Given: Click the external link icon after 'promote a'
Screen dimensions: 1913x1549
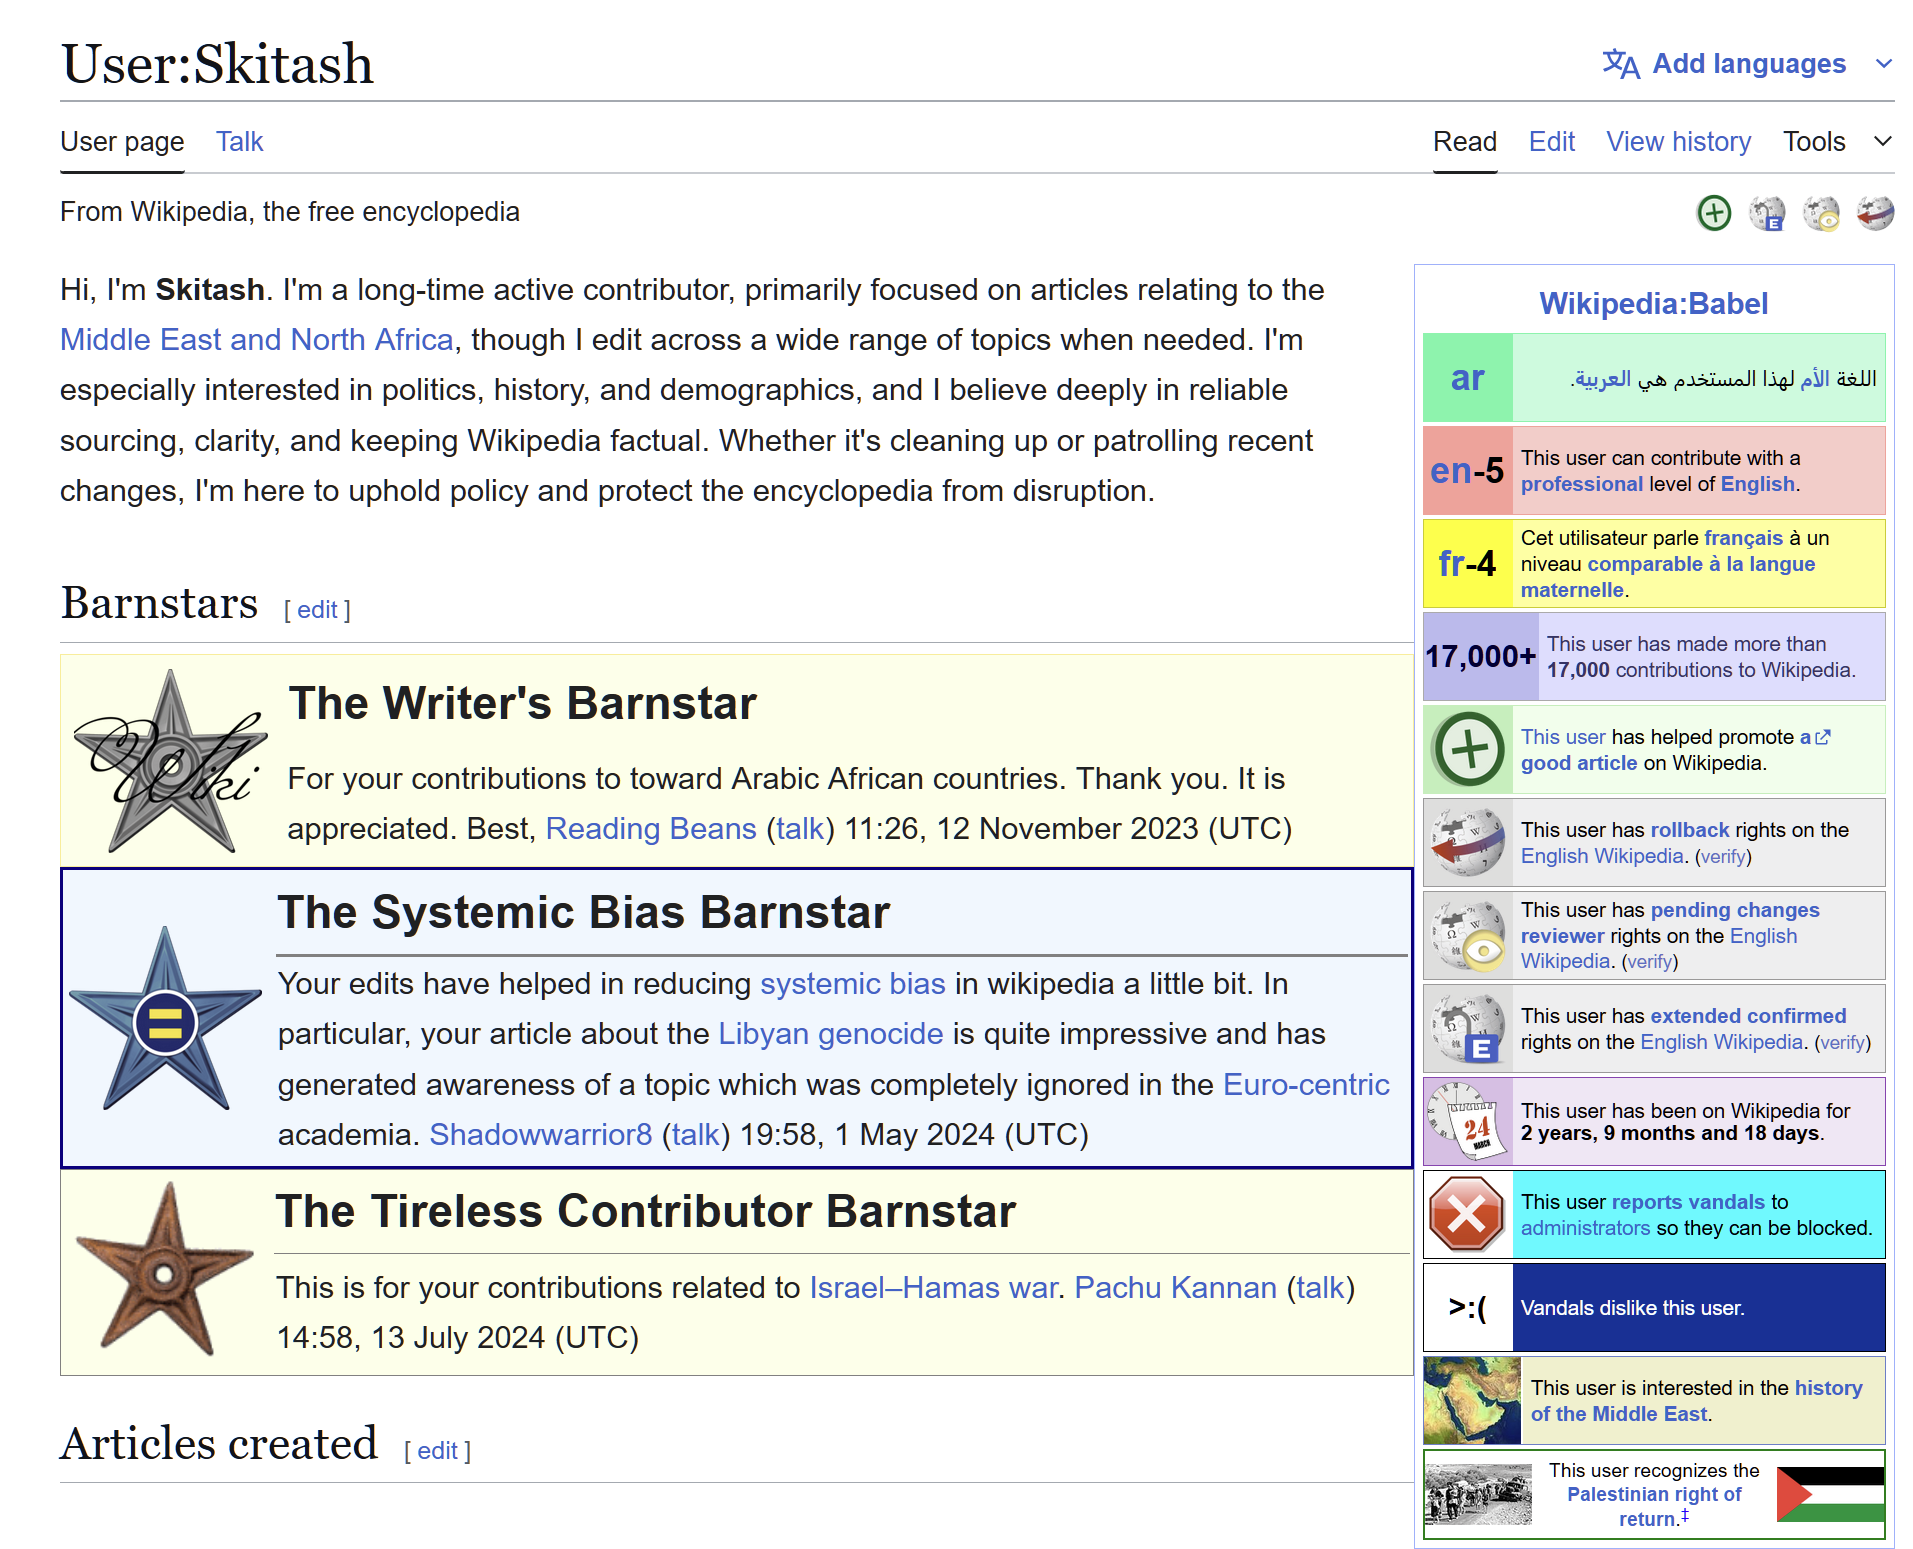Looking at the screenshot, I should click(1823, 737).
